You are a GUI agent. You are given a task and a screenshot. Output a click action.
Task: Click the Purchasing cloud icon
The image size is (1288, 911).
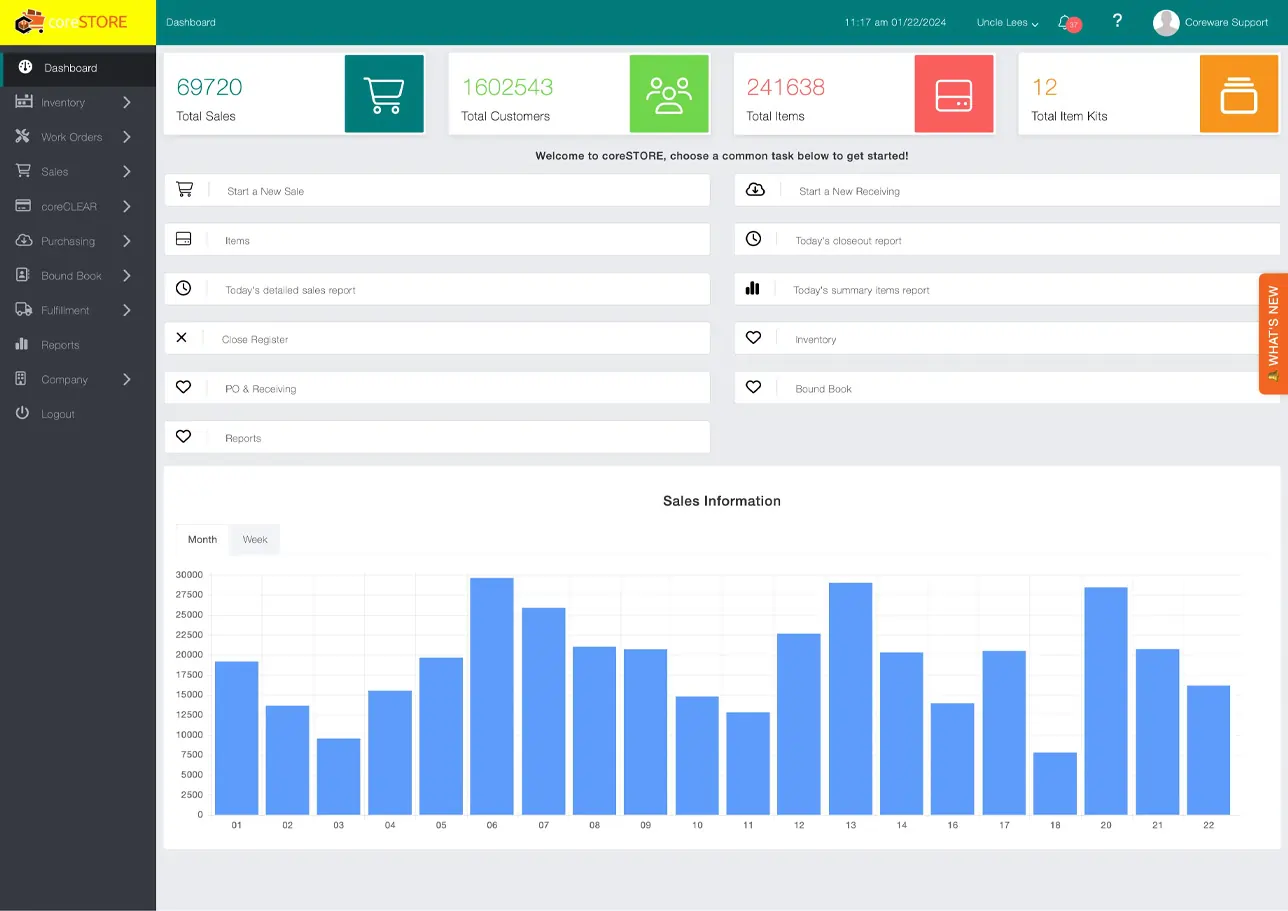point(23,241)
